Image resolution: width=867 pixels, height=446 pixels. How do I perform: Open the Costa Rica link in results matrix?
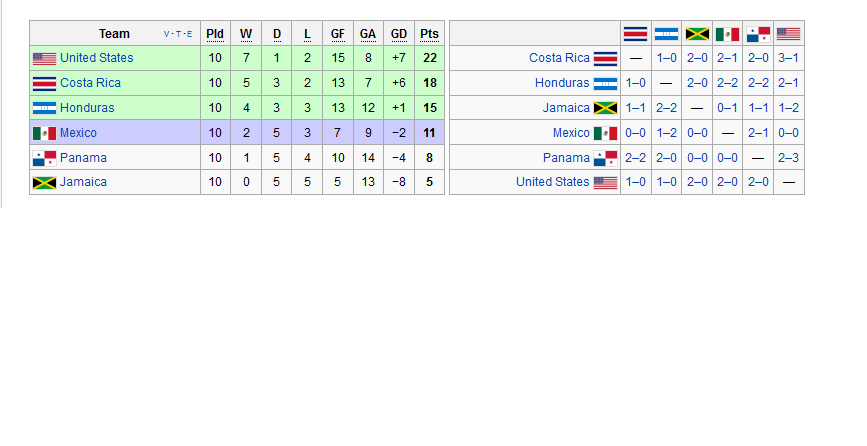559,58
